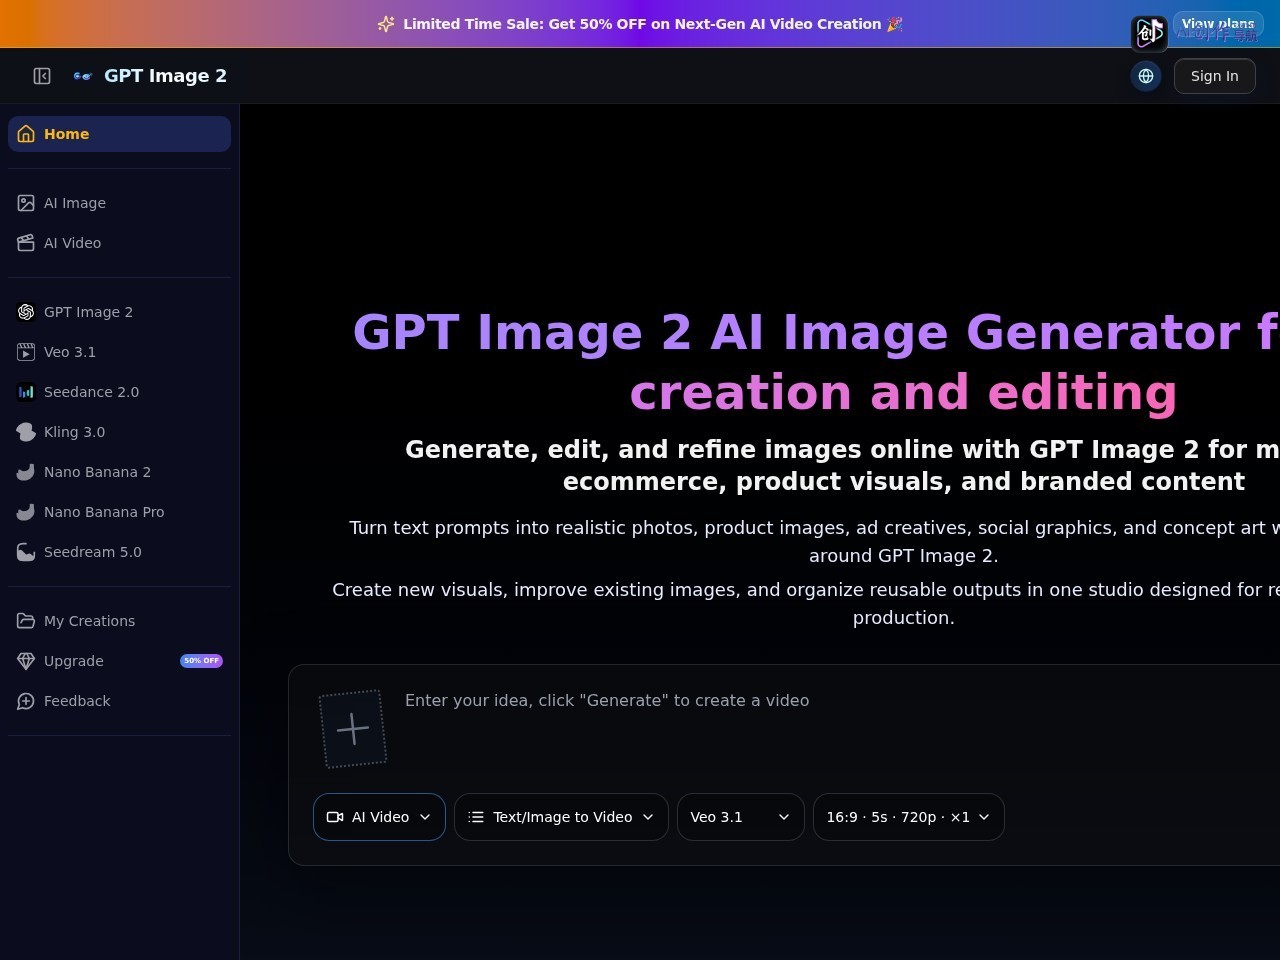Click the GPT Image 2 model icon

[26, 312]
